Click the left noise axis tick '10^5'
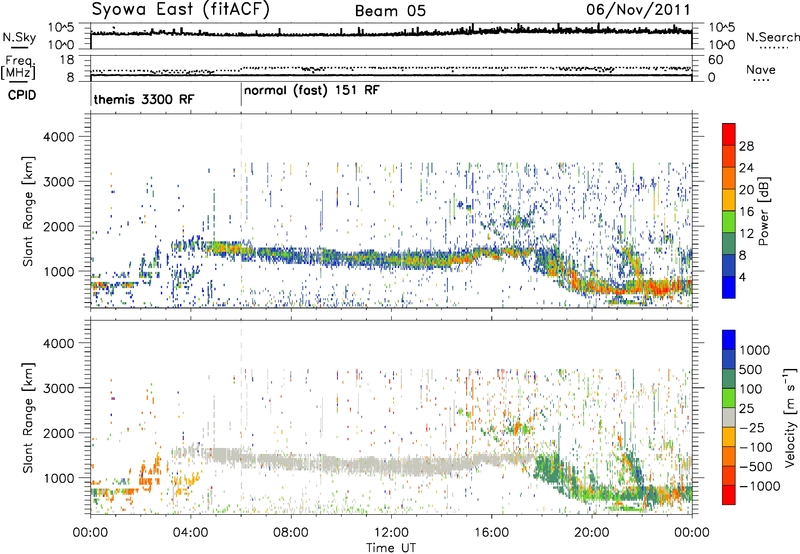Screen dimensions: 800x554 click(61, 28)
